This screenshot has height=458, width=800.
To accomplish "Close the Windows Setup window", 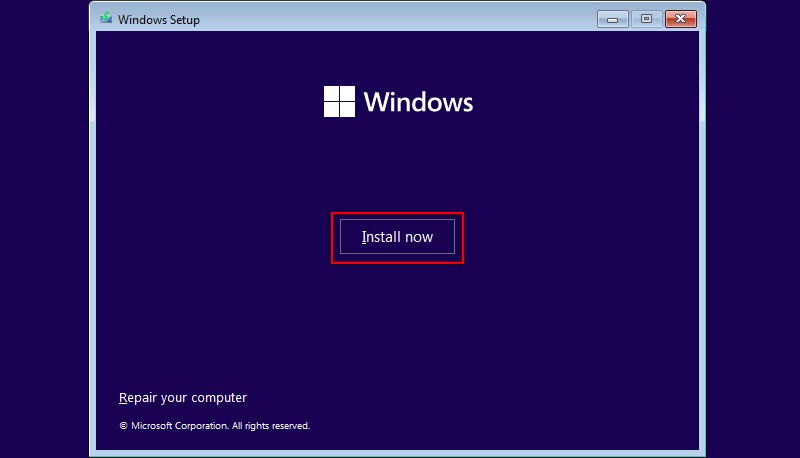I will (681, 19).
